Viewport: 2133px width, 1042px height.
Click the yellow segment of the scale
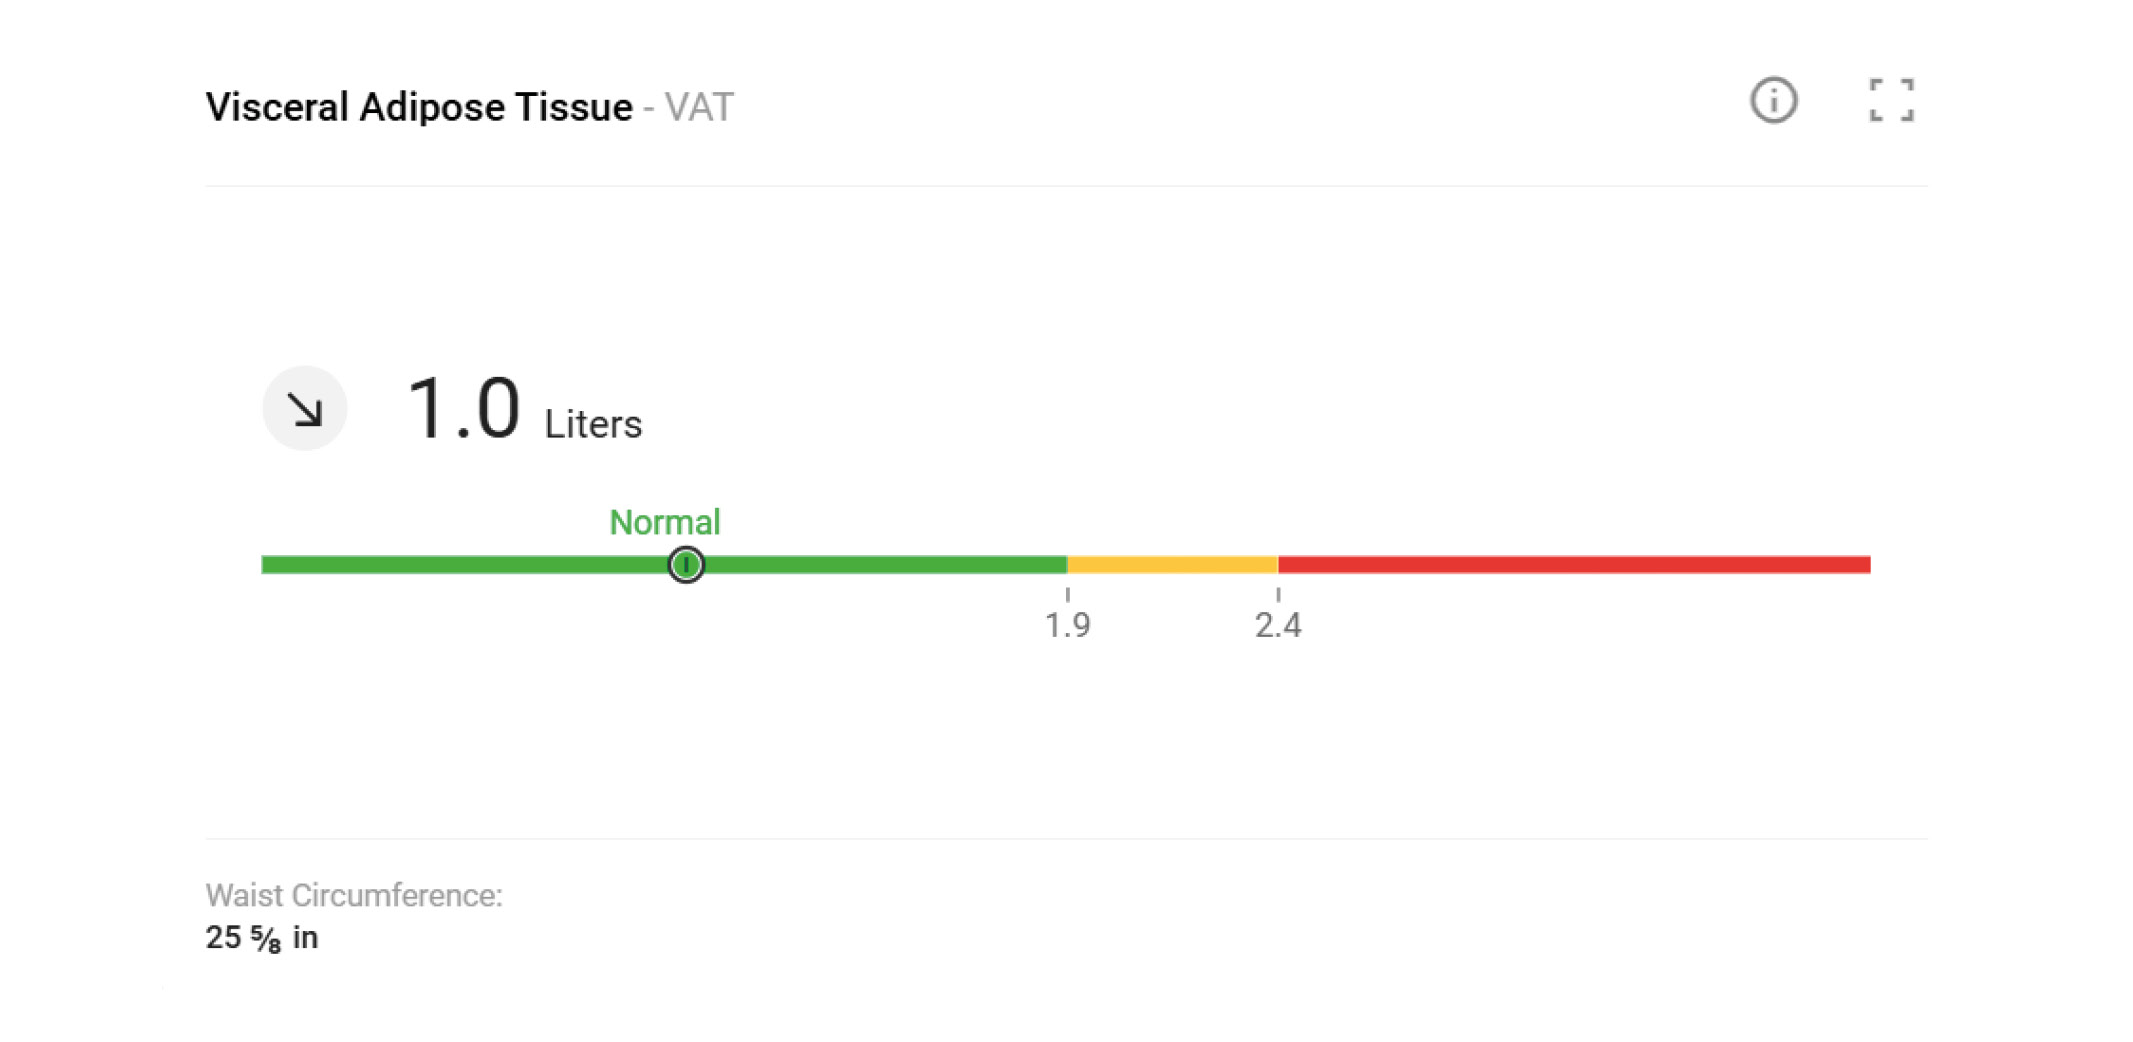tap(1172, 565)
